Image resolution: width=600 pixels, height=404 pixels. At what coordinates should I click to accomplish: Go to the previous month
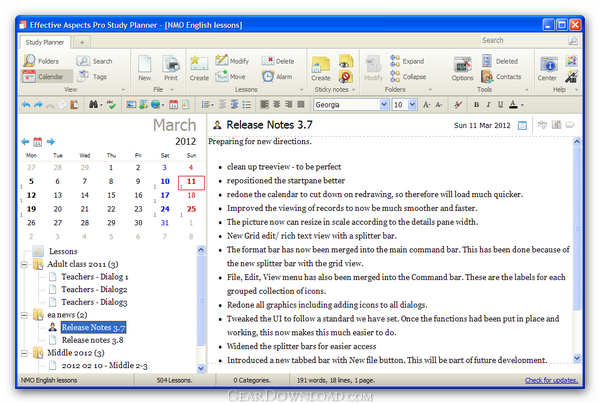(25, 142)
